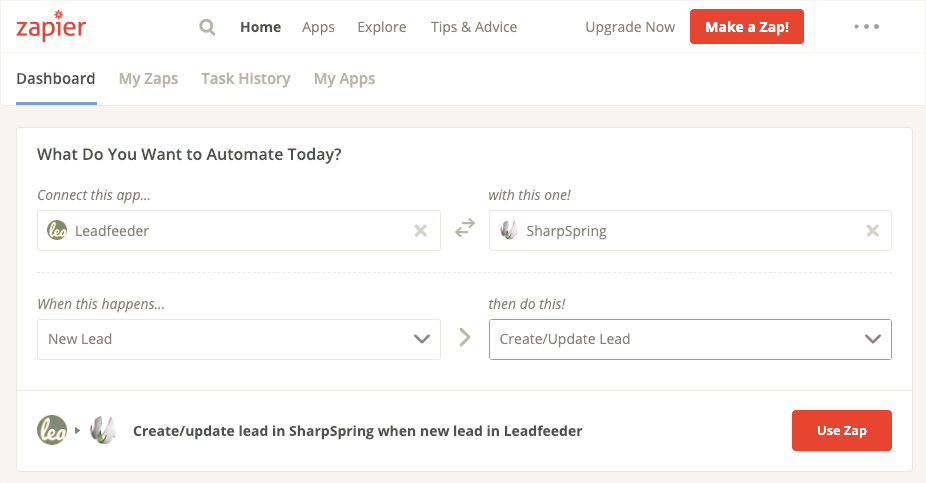The image size is (926, 483).
Task: Clear the Leadfeeder app selection
Action: (420, 231)
